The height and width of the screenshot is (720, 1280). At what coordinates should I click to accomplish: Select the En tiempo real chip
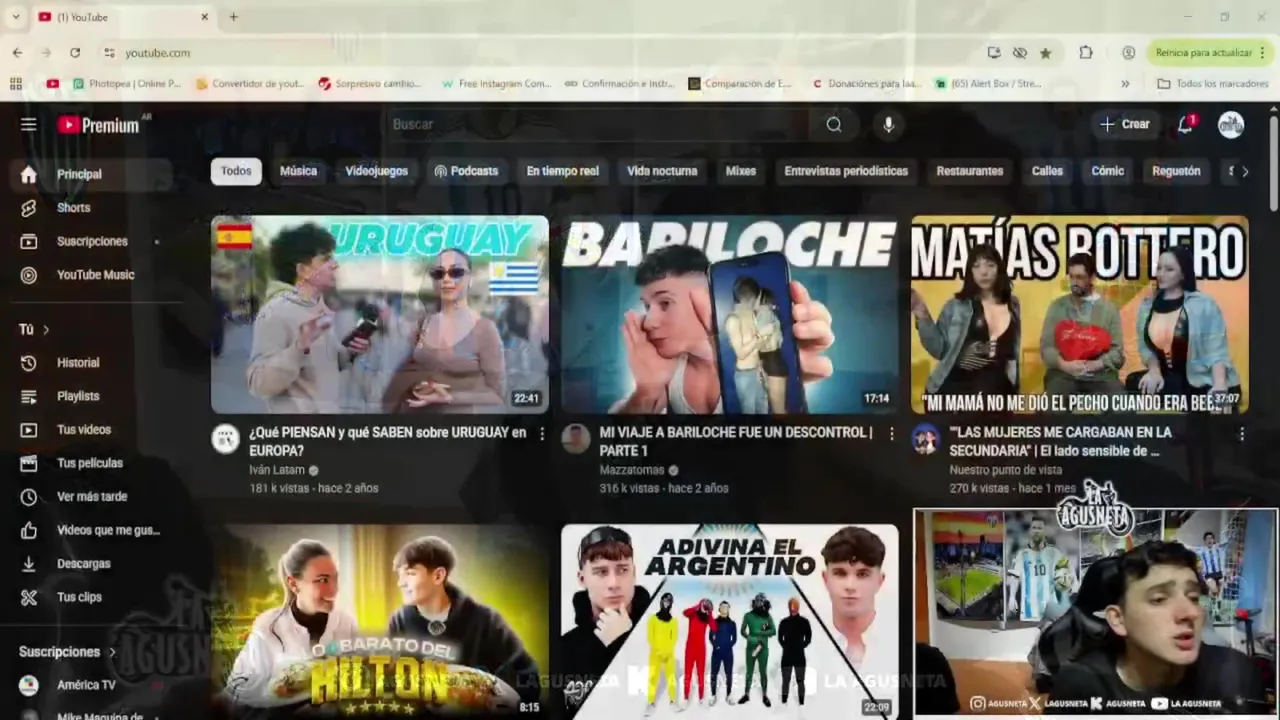(x=563, y=171)
